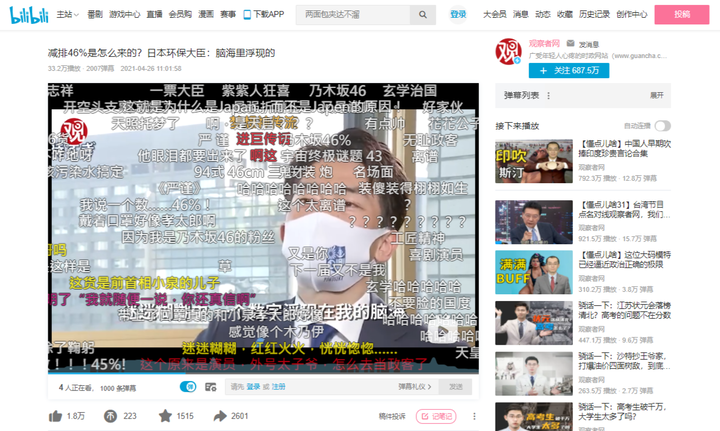720x431 pixels.
Task: Open 历史记录 in top navigation
Action: click(x=594, y=15)
